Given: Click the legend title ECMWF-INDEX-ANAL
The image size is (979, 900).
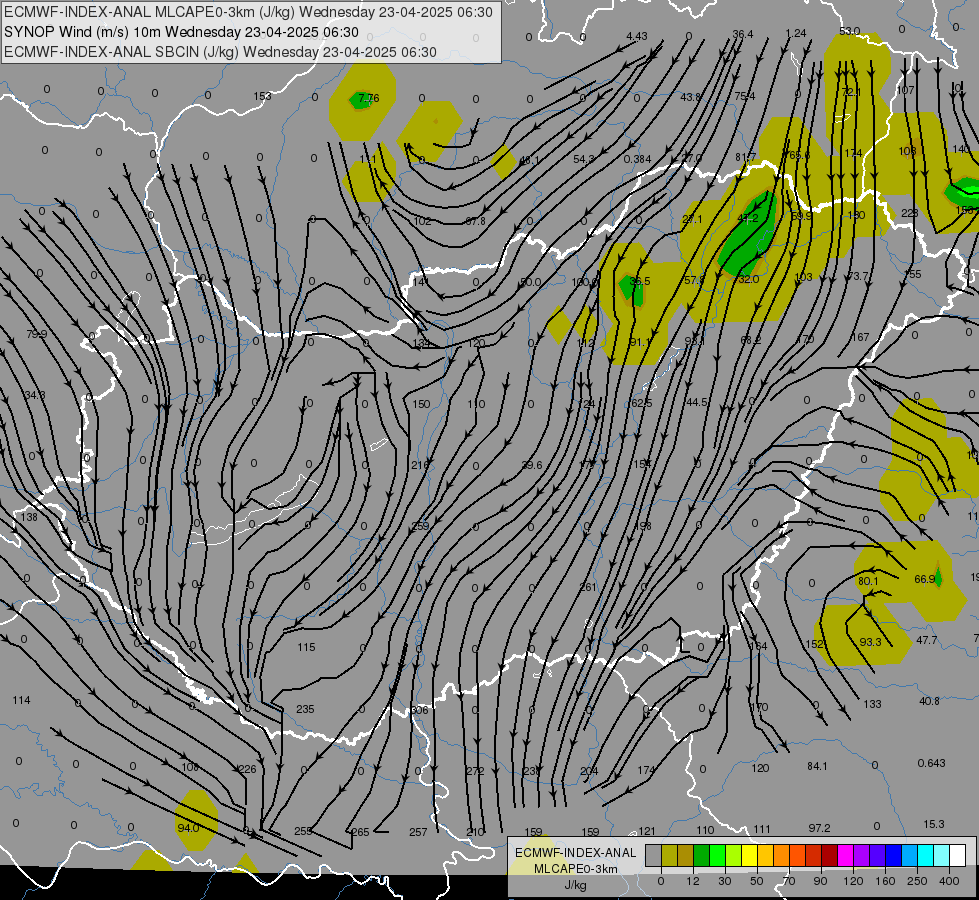Looking at the screenshot, I should point(575,853).
